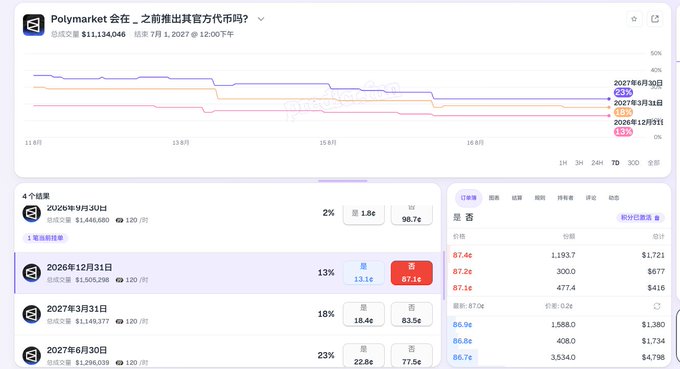Screen dimensions: 680x369
Task: Select the 全部 (all) chart range
Action: (x=654, y=163)
